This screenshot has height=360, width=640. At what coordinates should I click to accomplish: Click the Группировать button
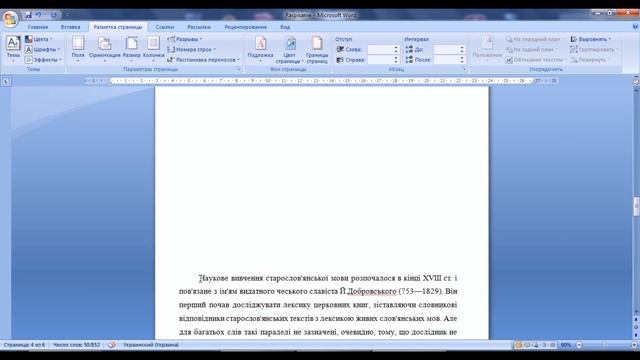coord(593,49)
